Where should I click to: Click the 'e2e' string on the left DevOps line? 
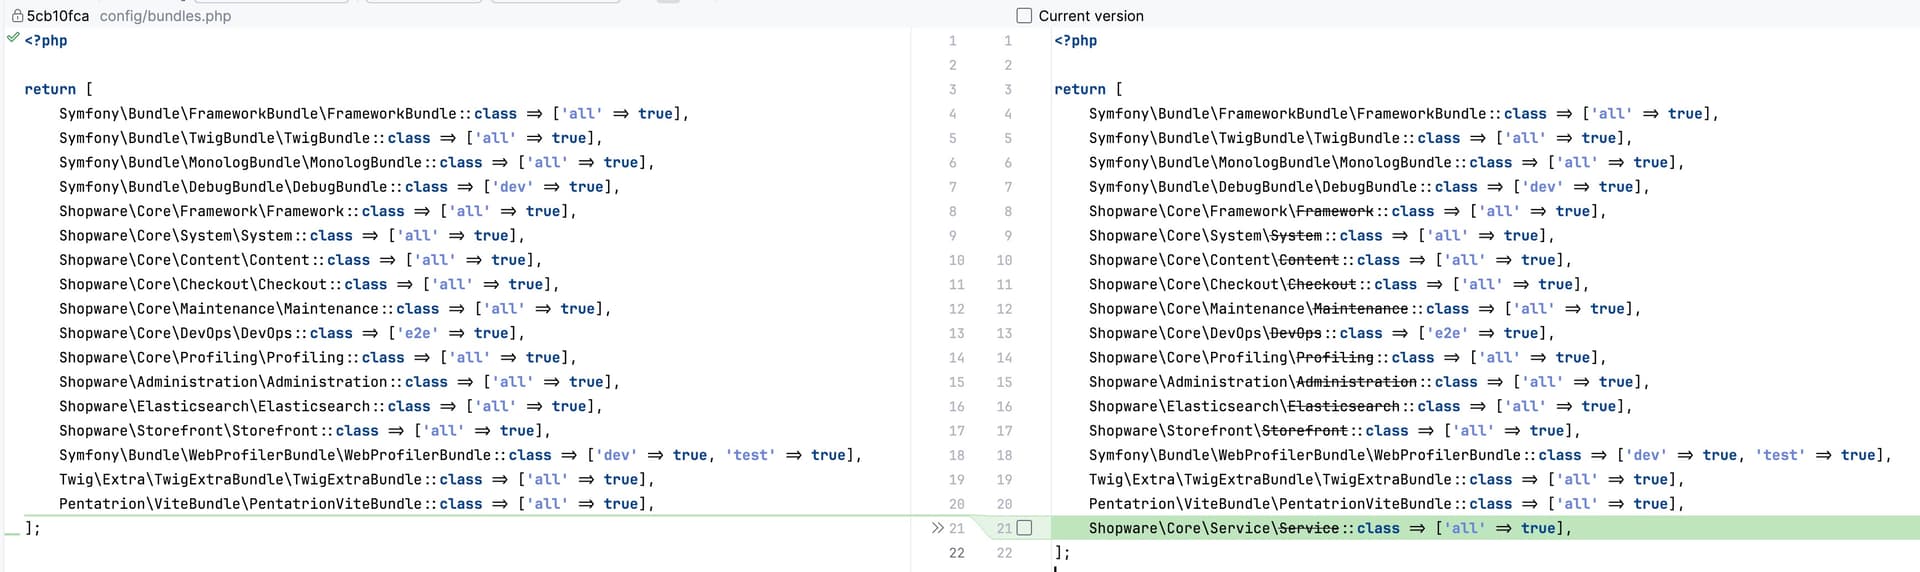[417, 333]
